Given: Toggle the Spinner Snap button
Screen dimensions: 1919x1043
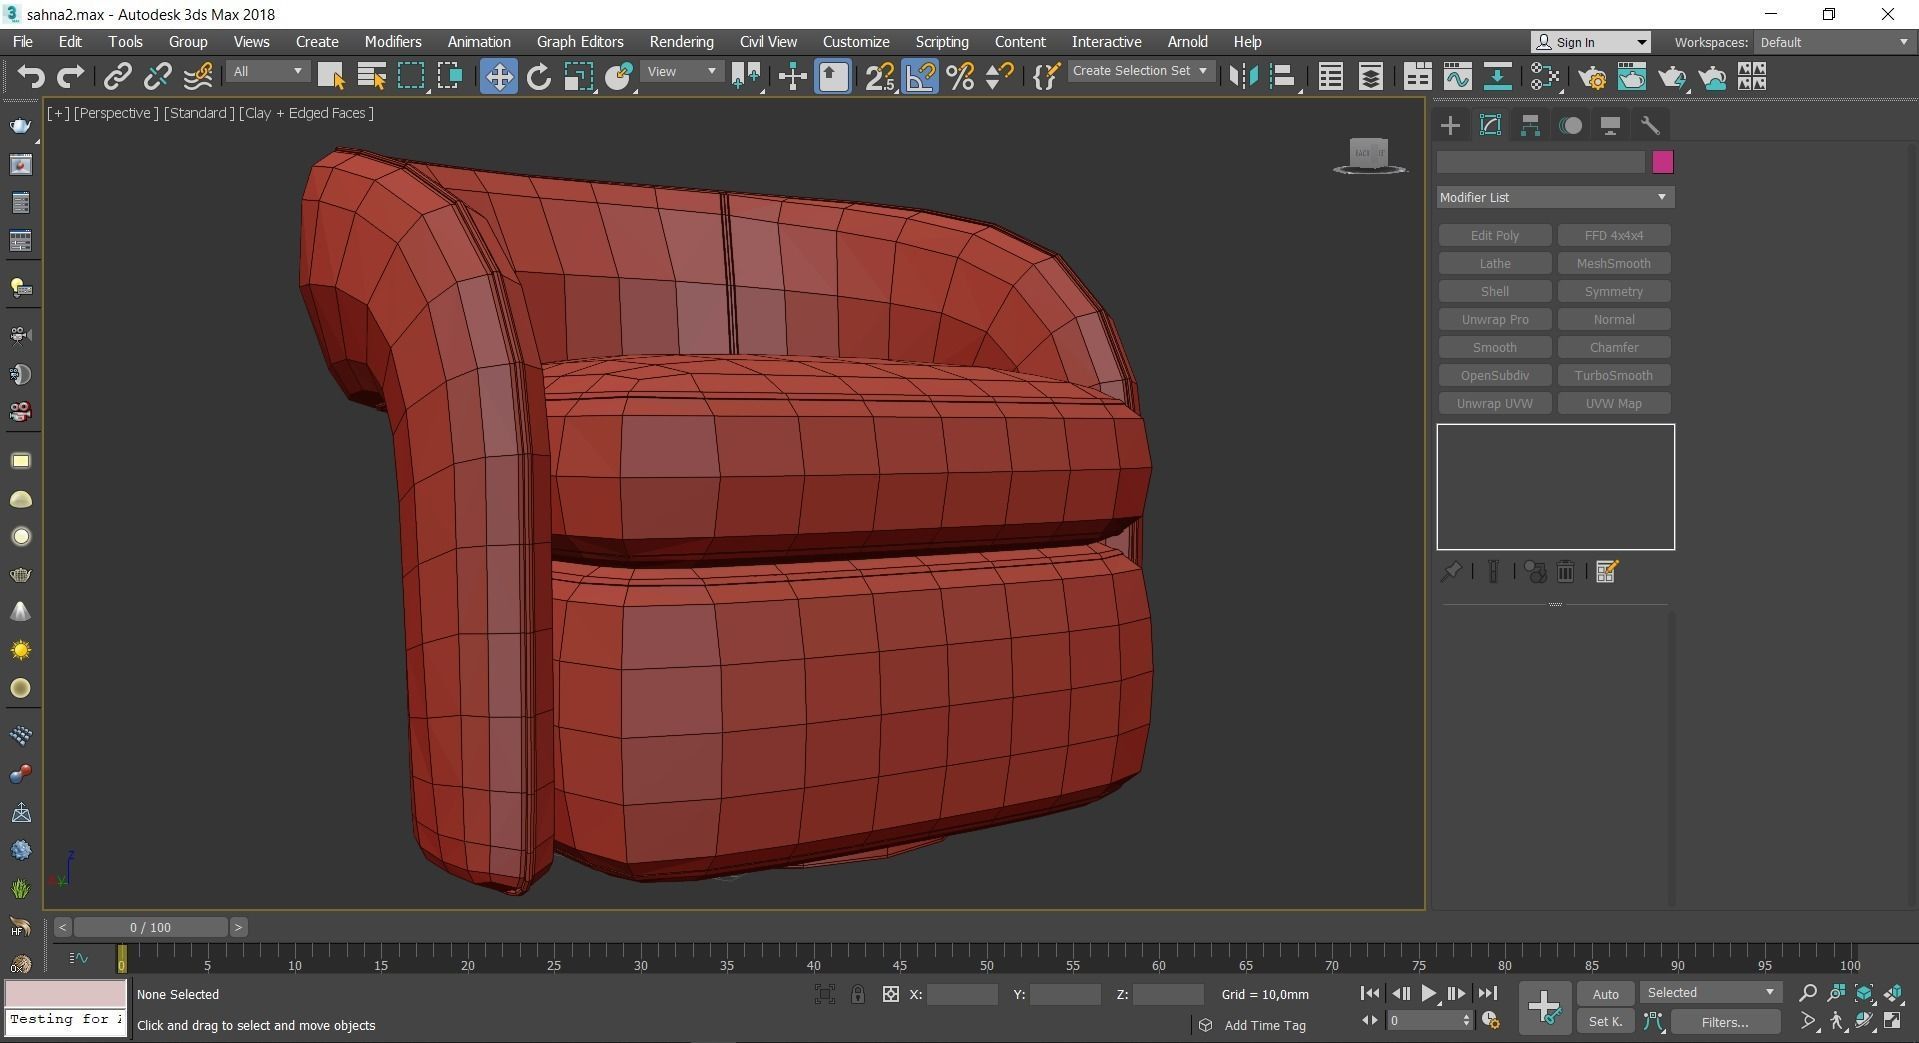Looking at the screenshot, I should pos(999,77).
